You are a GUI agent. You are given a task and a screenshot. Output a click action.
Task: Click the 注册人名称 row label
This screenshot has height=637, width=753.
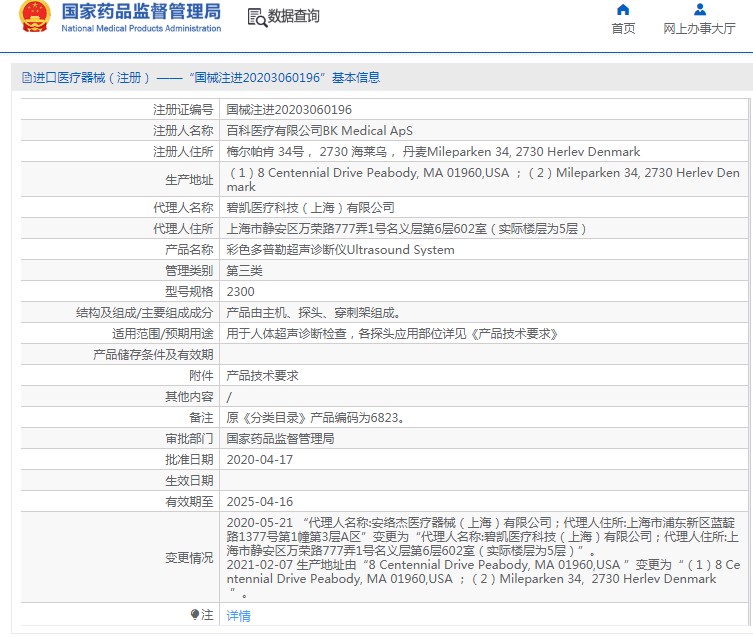coord(183,131)
